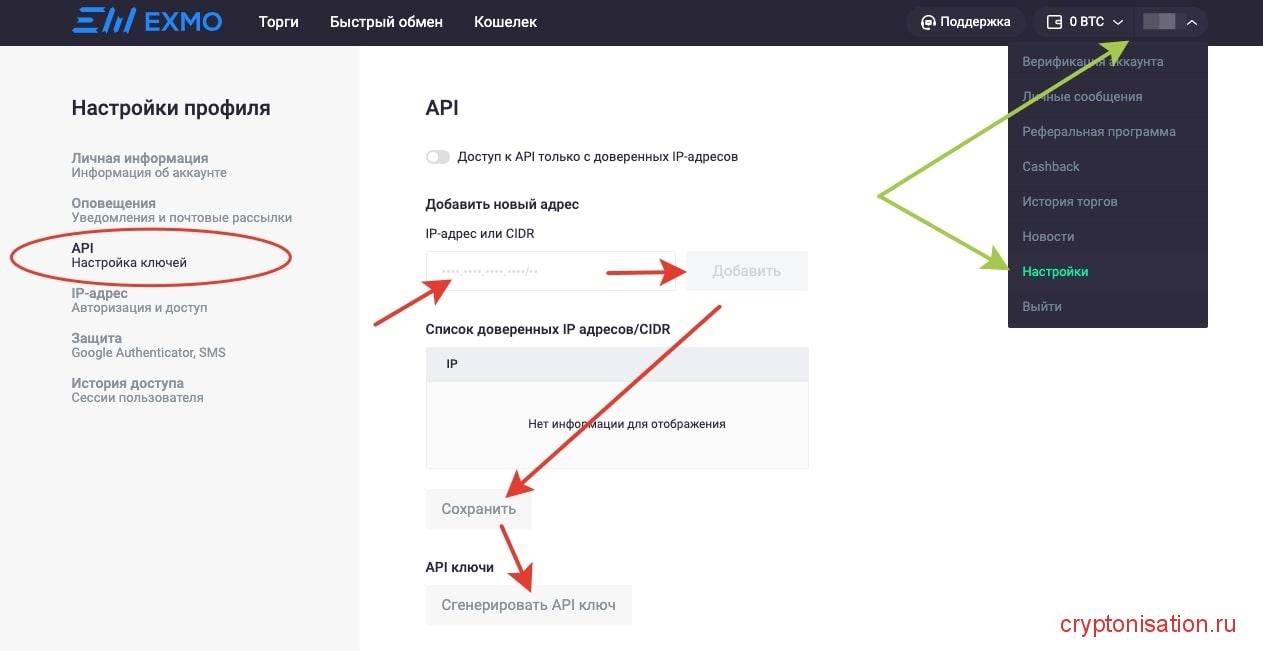
Task: Click Сгенерировать API ключ
Action: 528,604
